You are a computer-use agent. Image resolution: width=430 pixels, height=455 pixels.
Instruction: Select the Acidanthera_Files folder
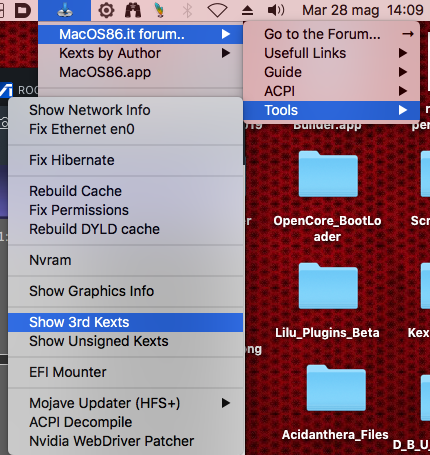click(x=335, y=403)
